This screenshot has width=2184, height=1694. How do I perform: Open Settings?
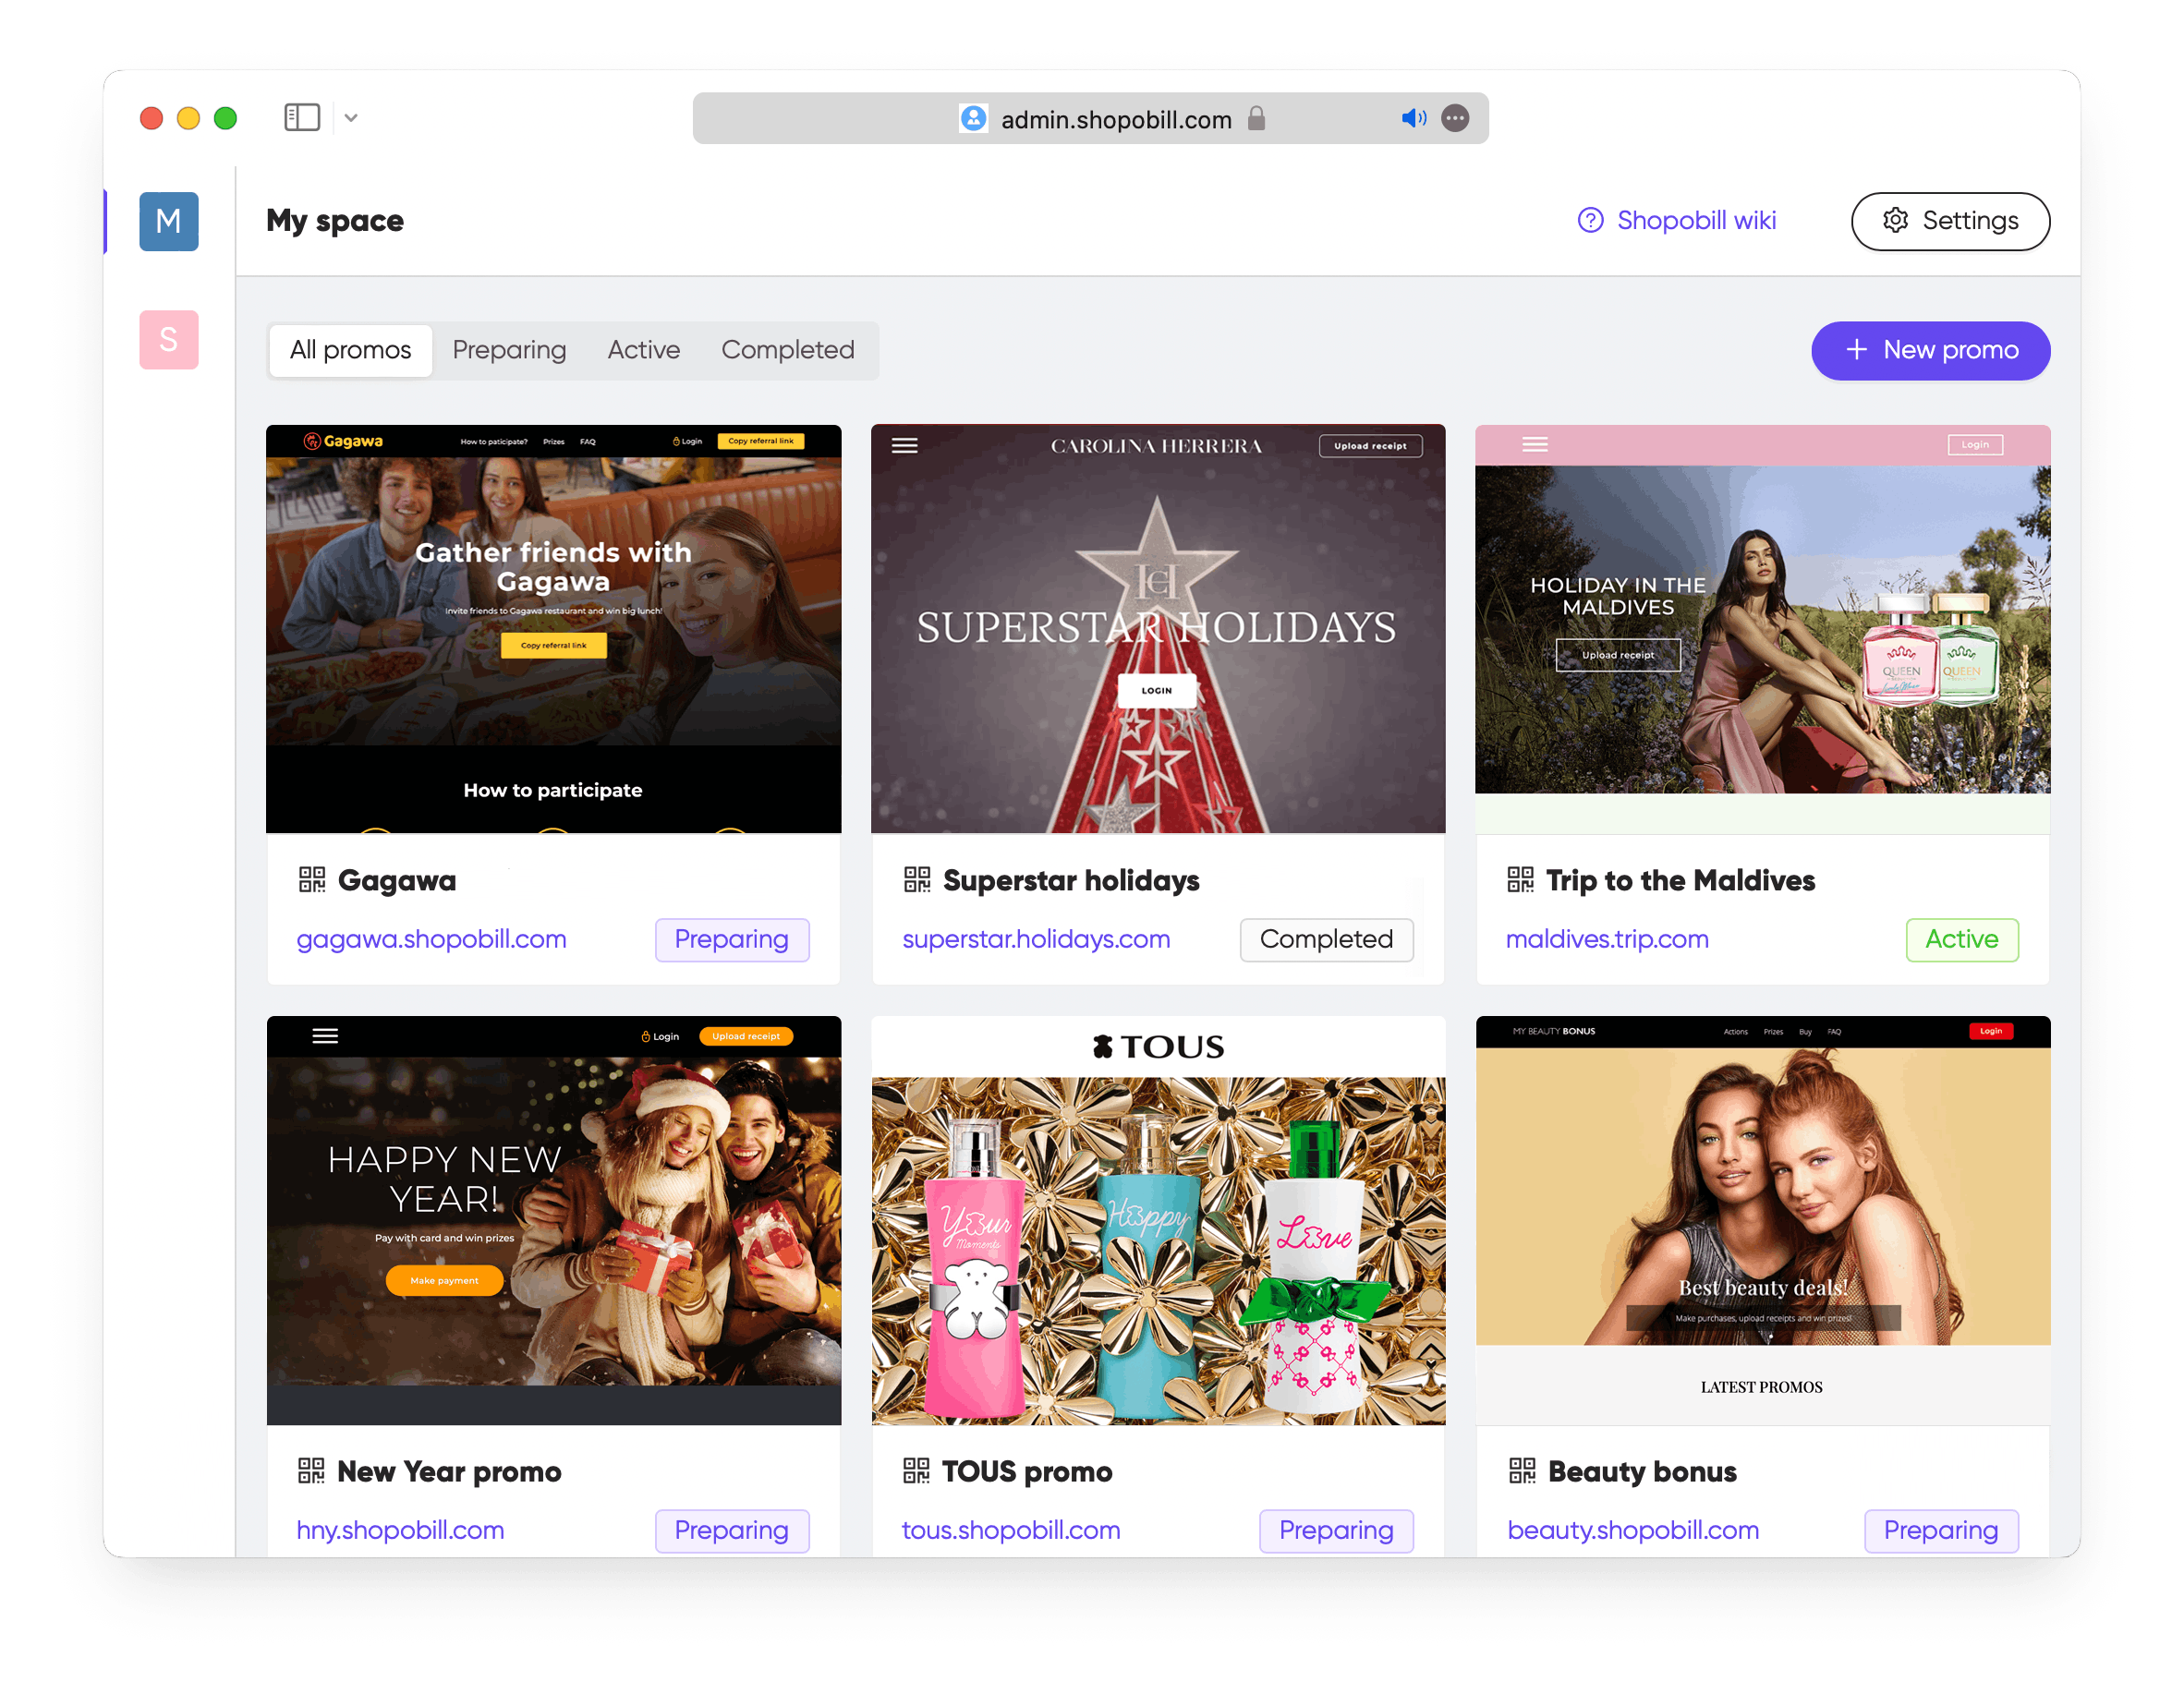pyautogui.click(x=1949, y=221)
